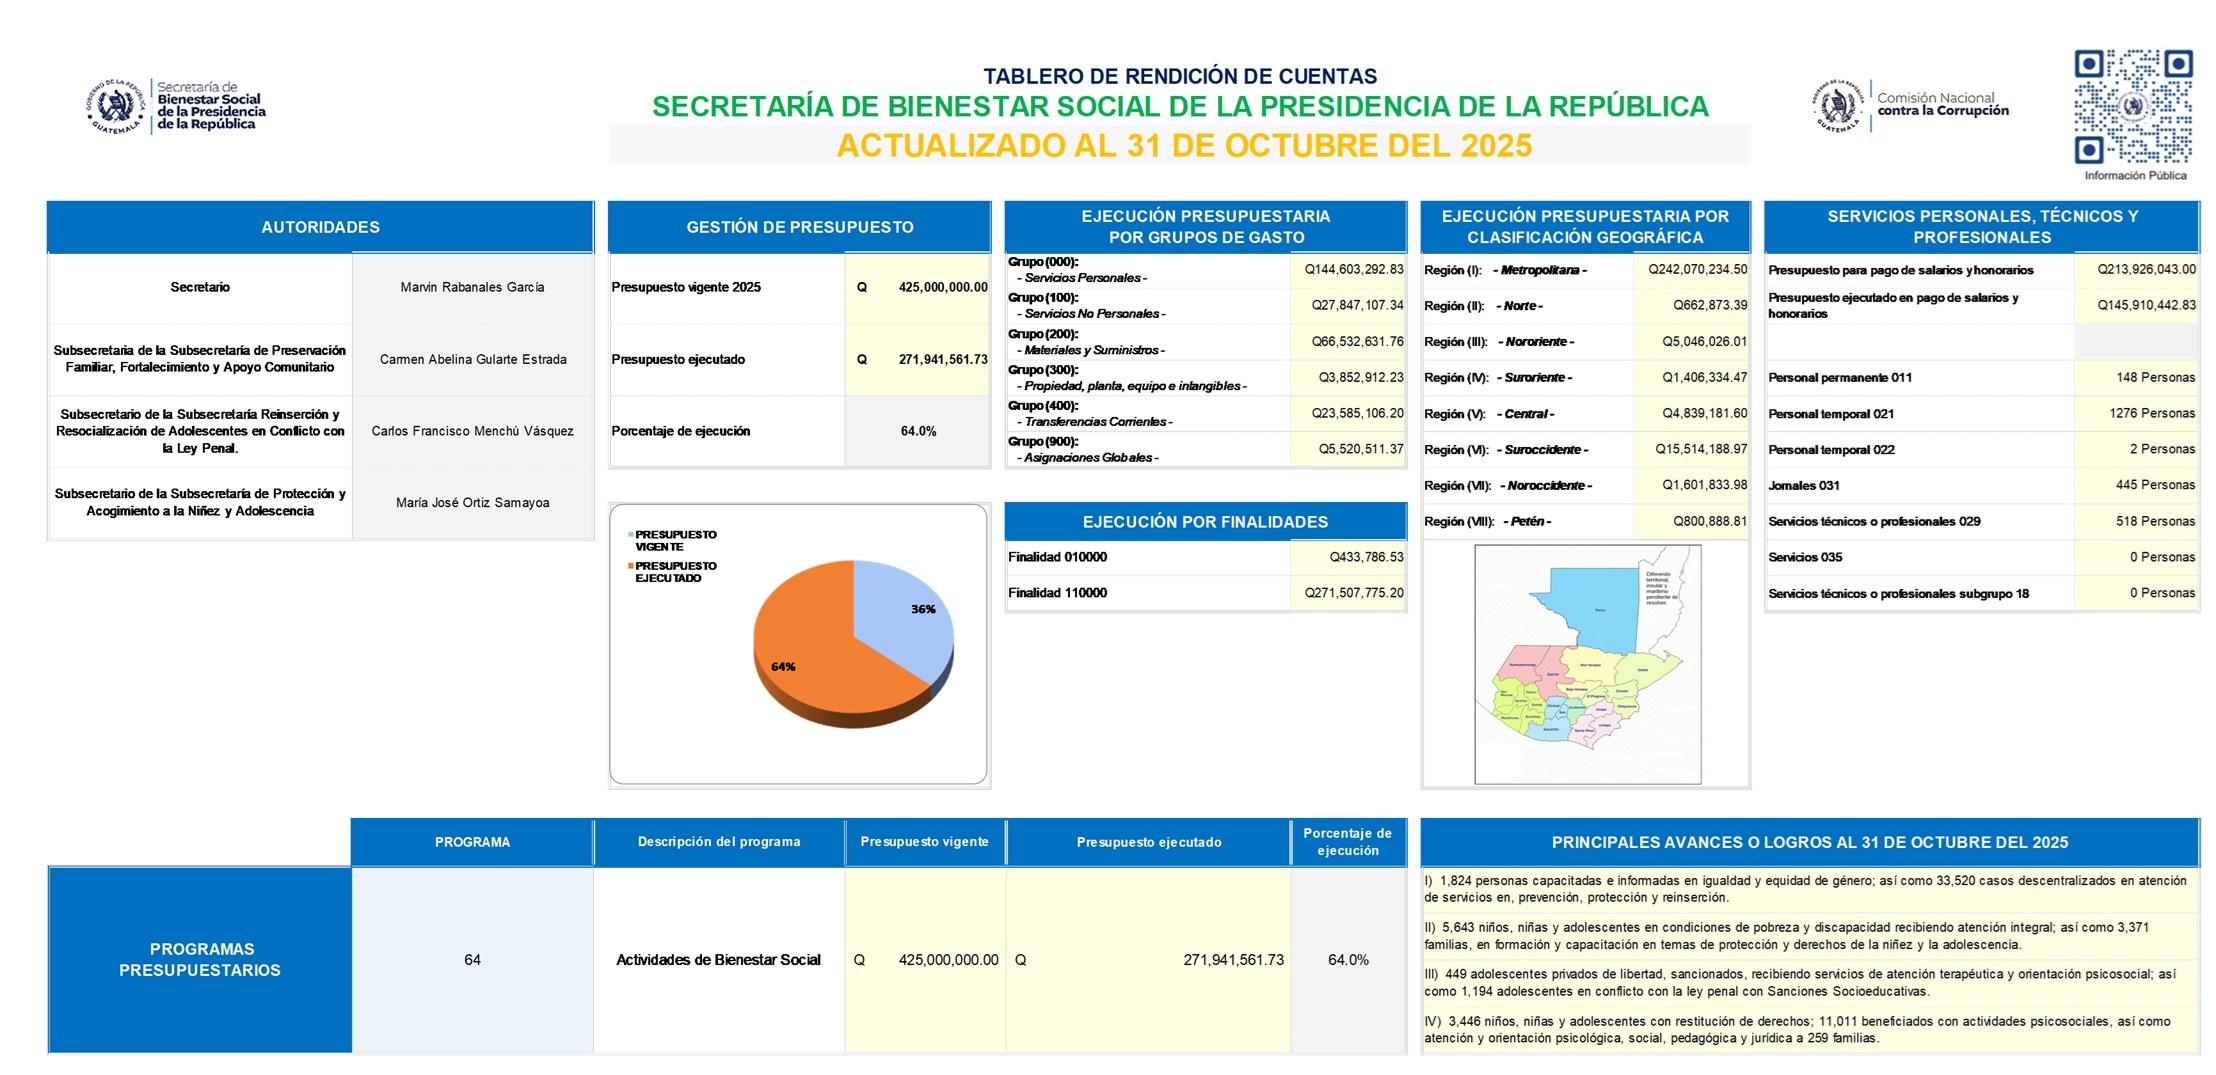Click the PRINCIPALES AVANCES O LOGROS header
This screenshot has width=2216, height=1075.
pyautogui.click(x=1809, y=843)
